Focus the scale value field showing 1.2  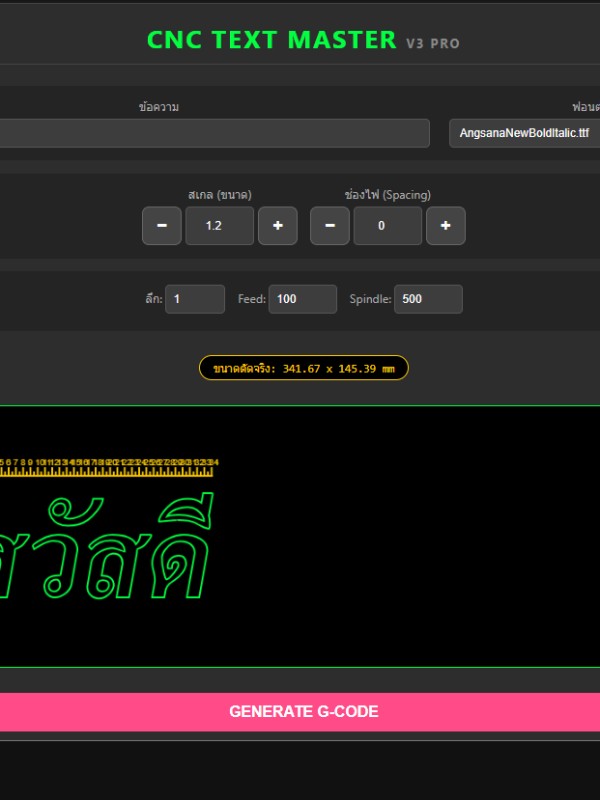click(x=219, y=226)
